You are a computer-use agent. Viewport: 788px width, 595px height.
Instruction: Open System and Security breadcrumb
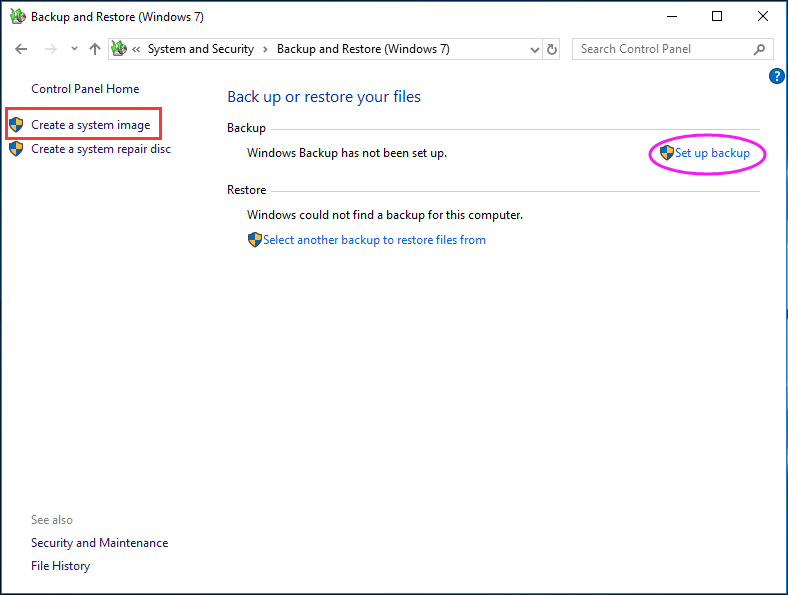tap(201, 49)
